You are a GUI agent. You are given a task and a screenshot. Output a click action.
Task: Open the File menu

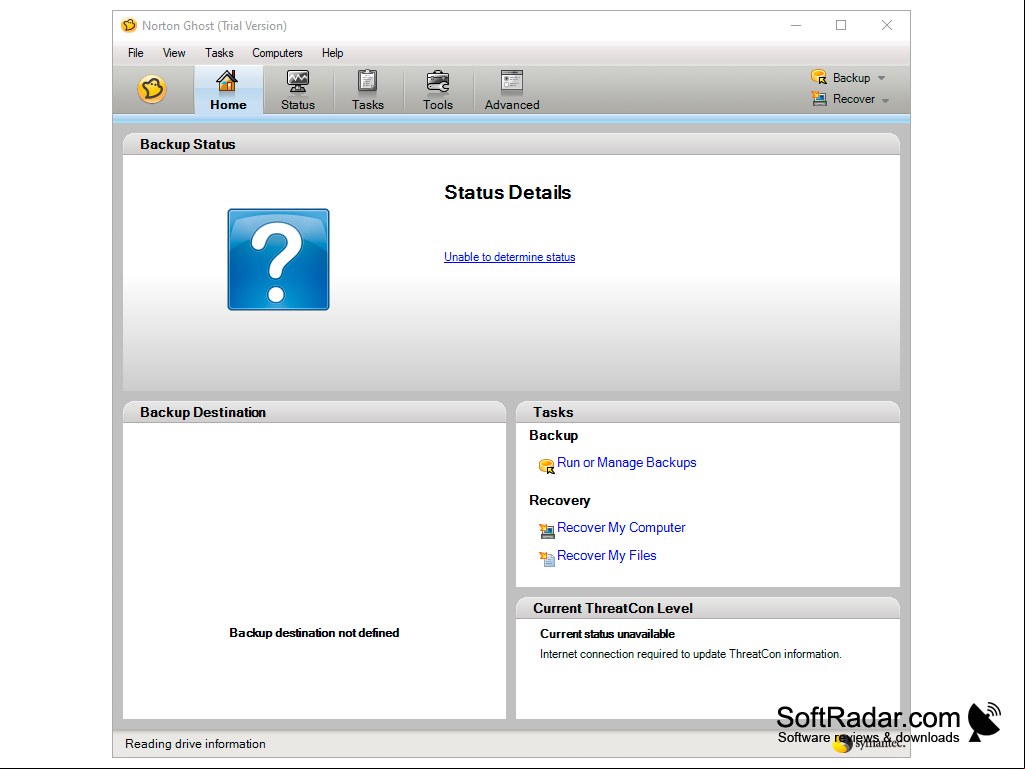[135, 53]
